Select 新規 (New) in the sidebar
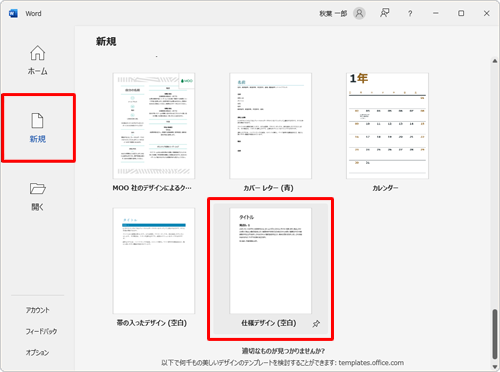 coord(38,128)
